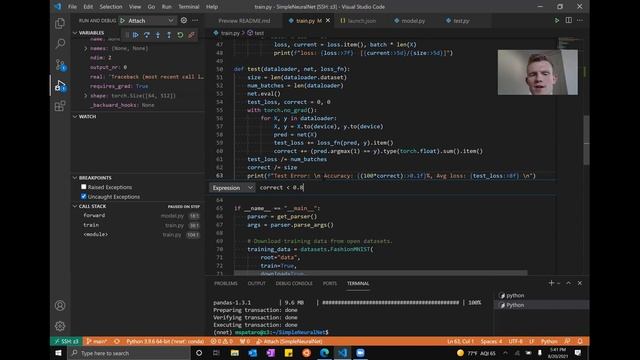Disable Uncaught Exceptions breakpoint
The height and width of the screenshot is (360, 640).
(x=84, y=196)
